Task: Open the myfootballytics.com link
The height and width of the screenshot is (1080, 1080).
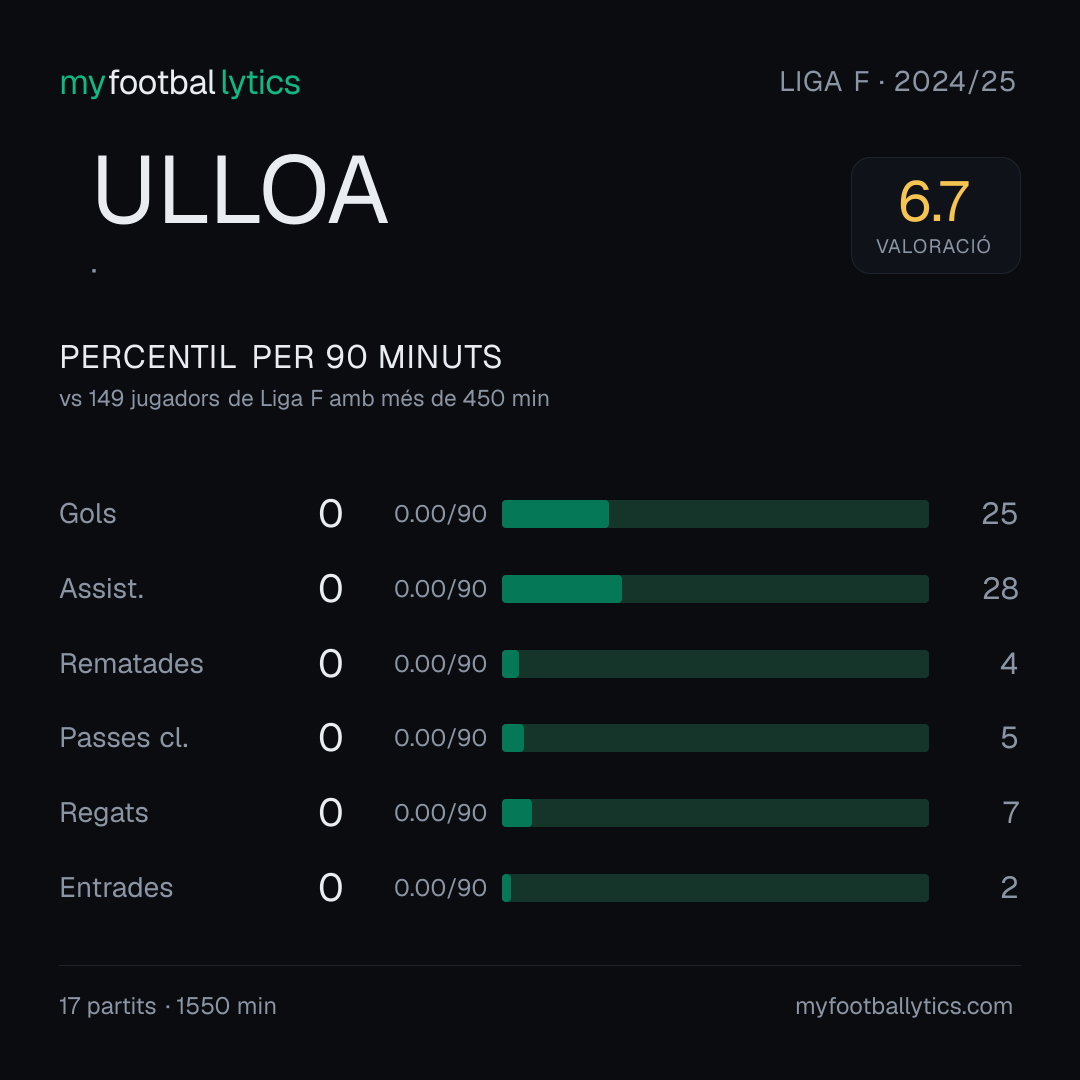Action: pyautogui.click(x=904, y=1006)
